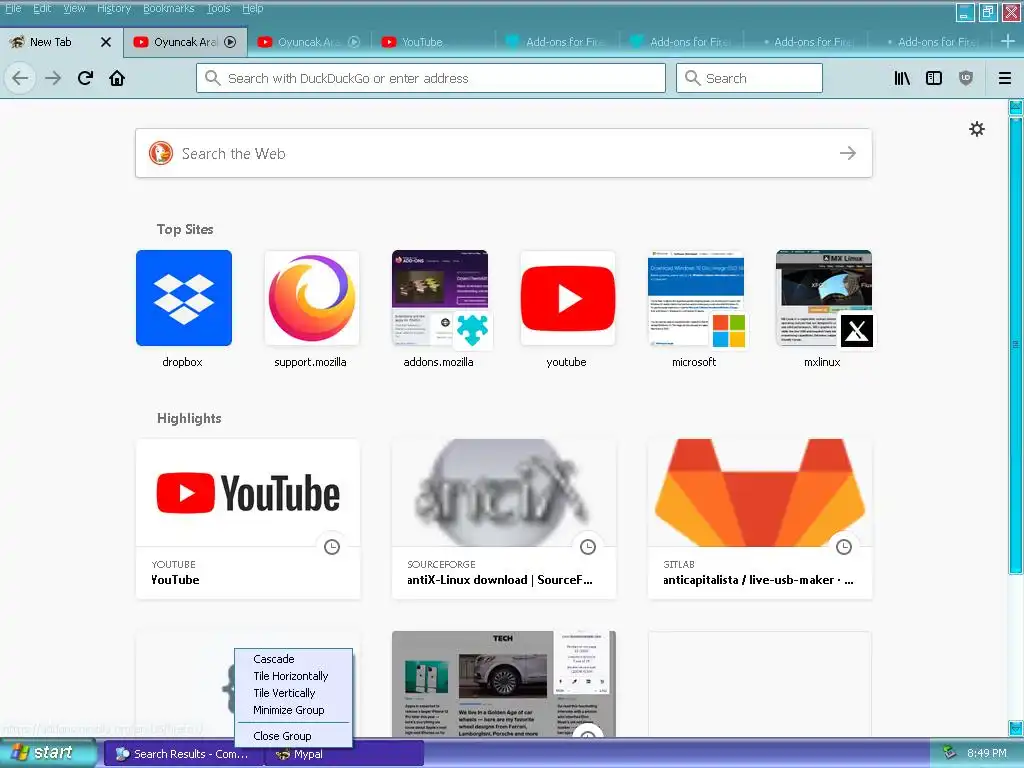Viewport: 1024px width, 768px height.
Task: Open the antiX-Linux SourceForge highlight card
Action: click(x=504, y=519)
